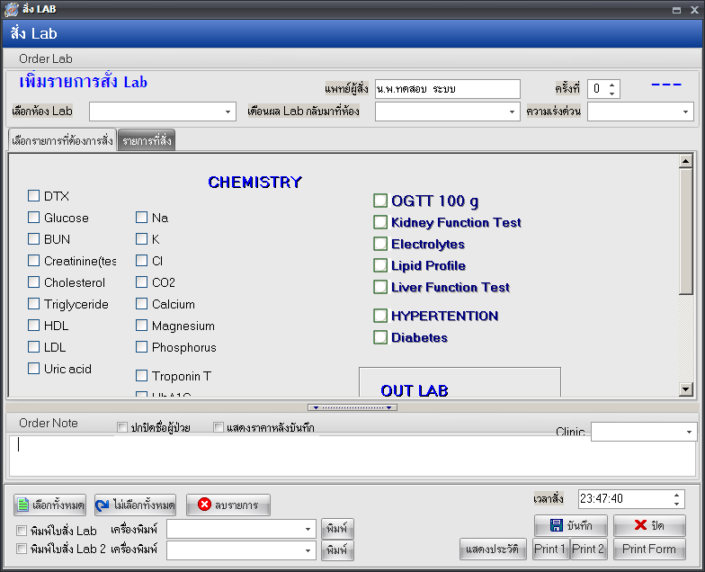
Task: Click the Print Form button
Action: 648,549
